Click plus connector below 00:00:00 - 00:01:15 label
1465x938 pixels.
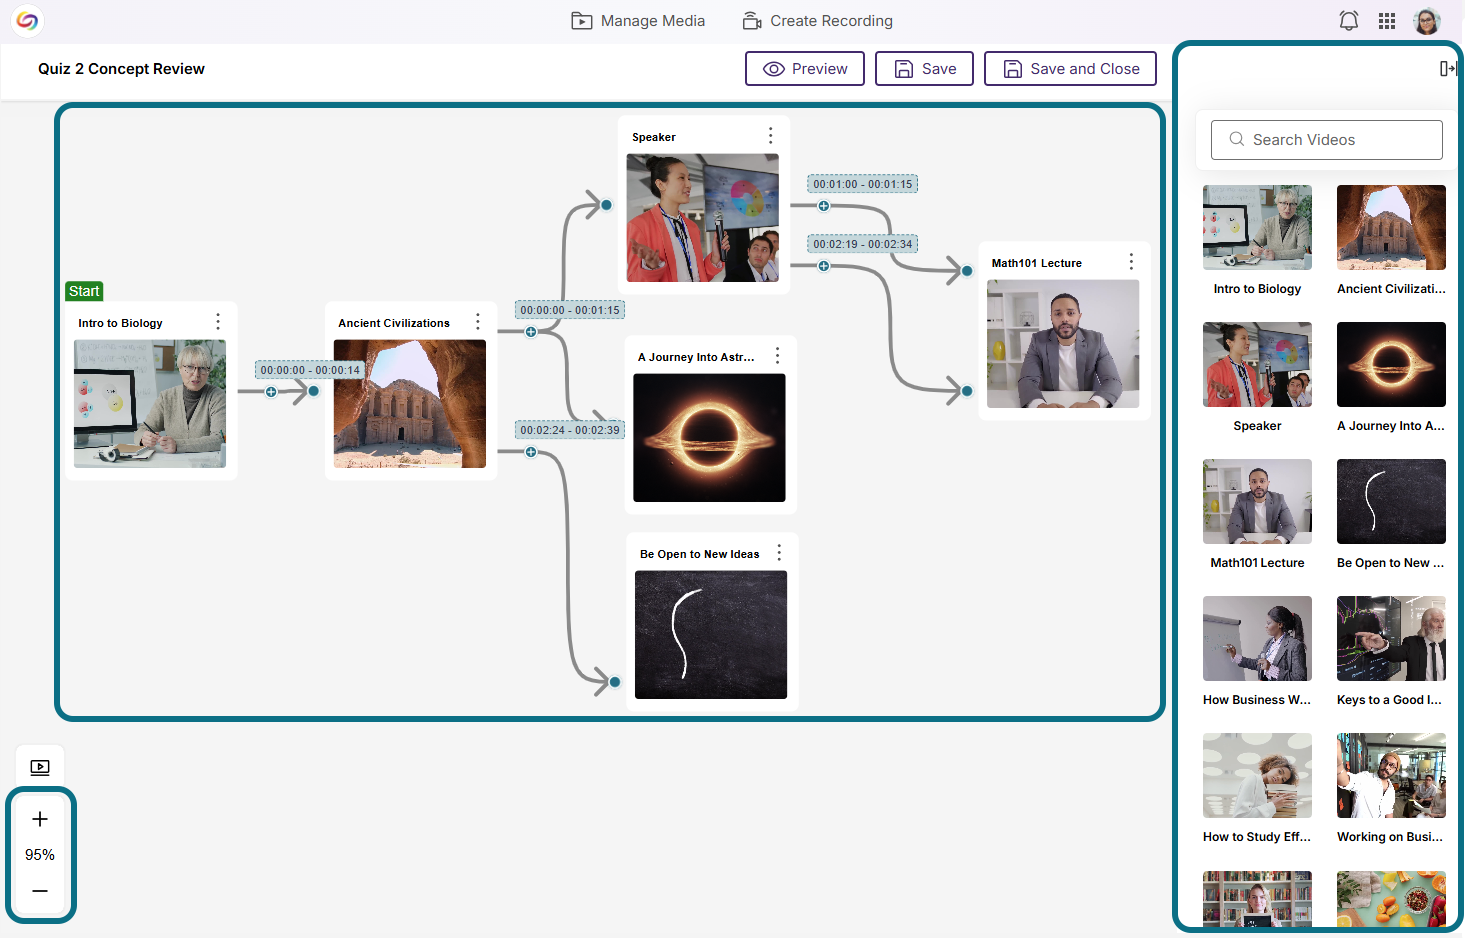[x=531, y=332]
